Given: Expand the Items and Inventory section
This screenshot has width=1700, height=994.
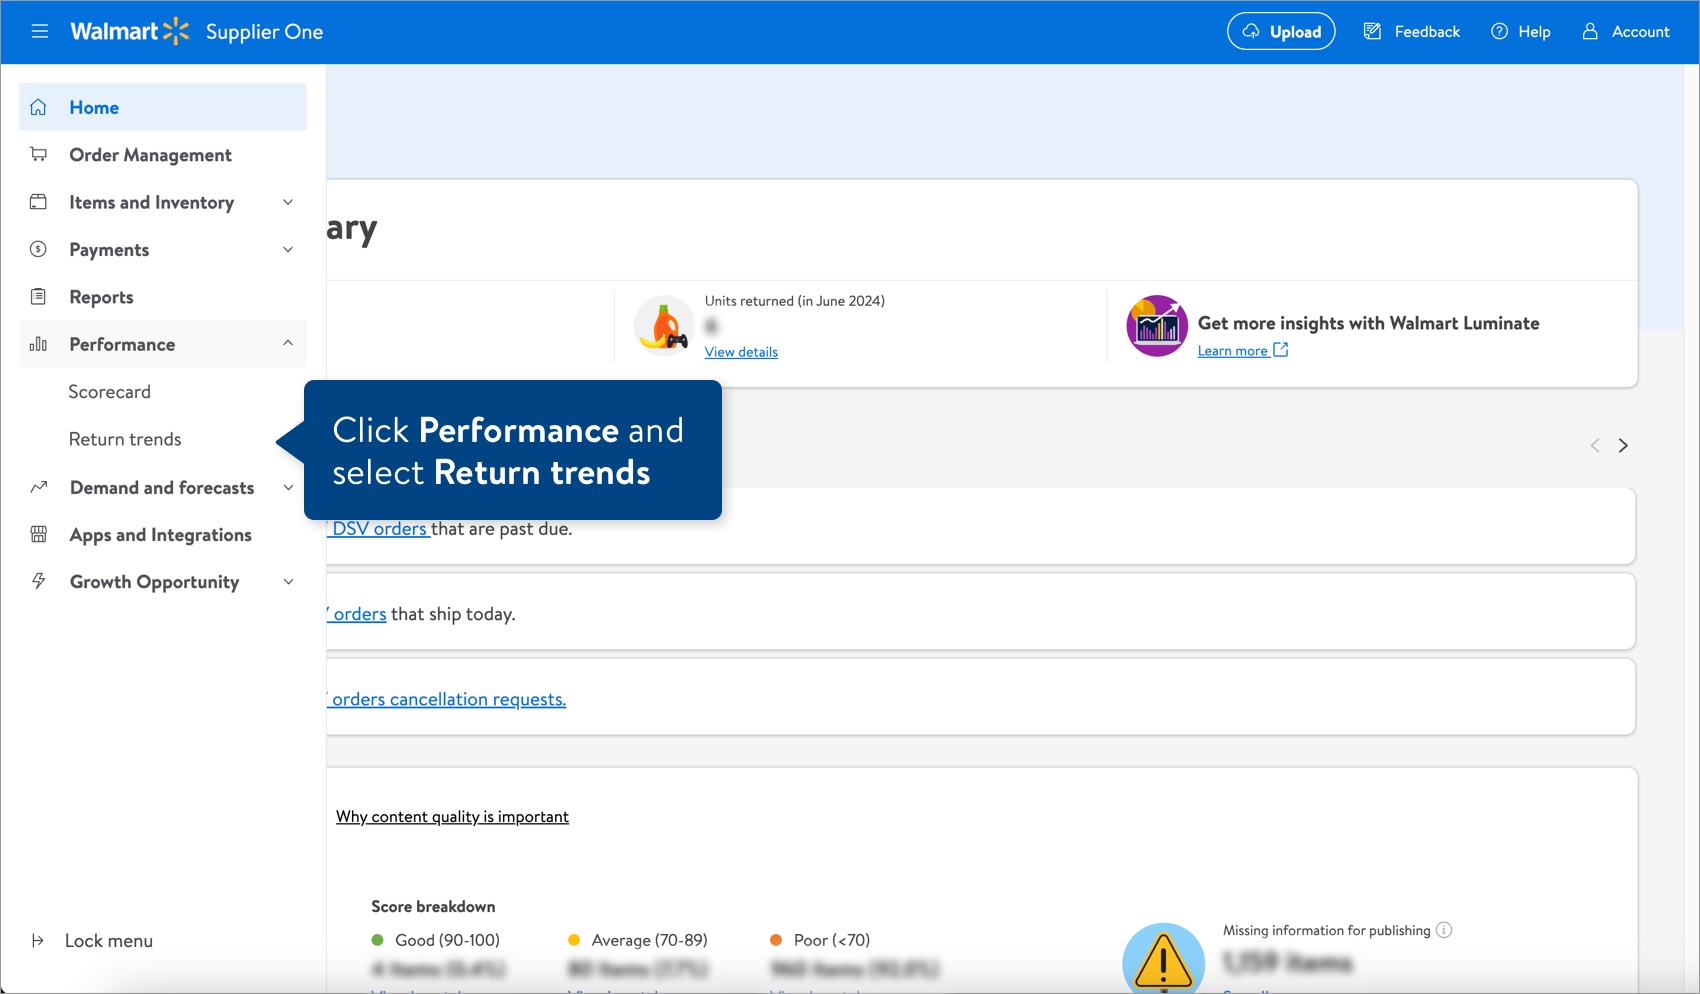Looking at the screenshot, I should 288,201.
